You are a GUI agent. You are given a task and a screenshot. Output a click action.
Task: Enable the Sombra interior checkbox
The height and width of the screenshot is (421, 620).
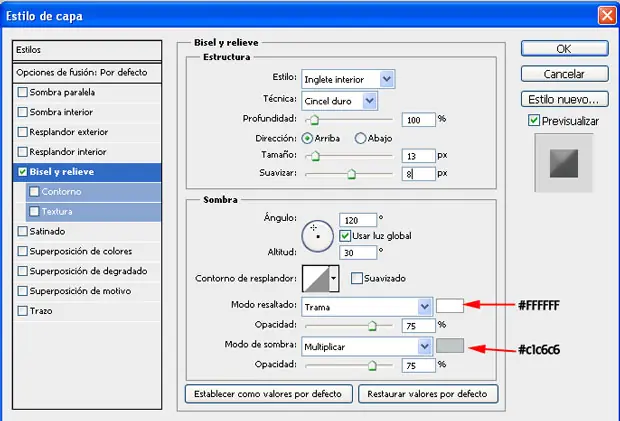[23, 112]
